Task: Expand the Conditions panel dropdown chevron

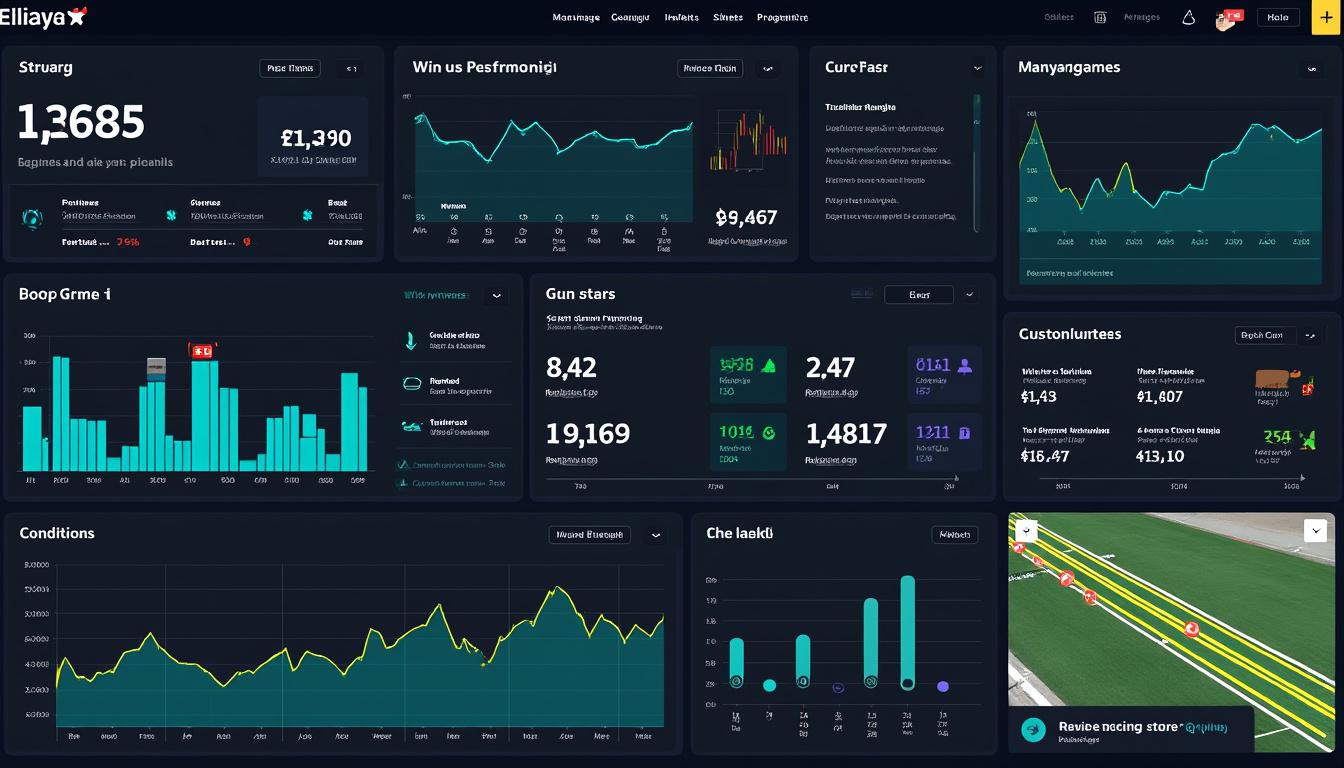Action: click(x=656, y=535)
